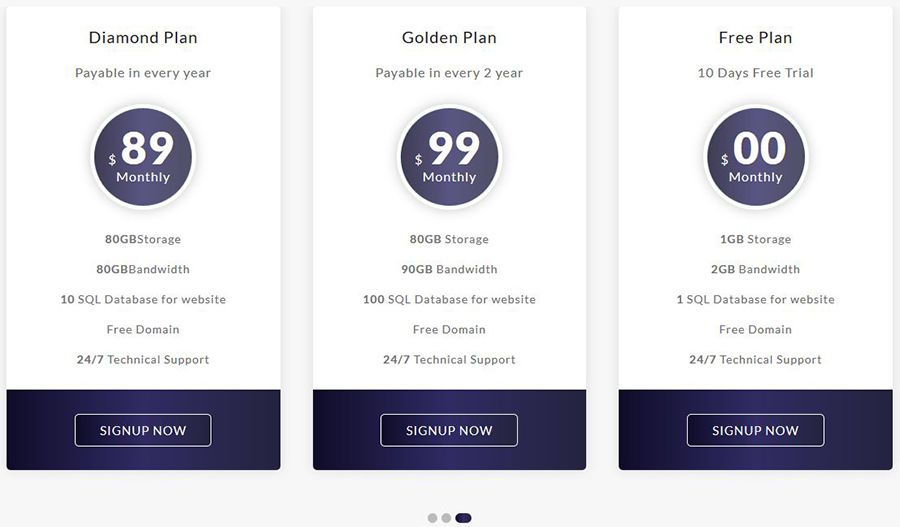Click the $89 Monthly price badge
The image size is (900, 527).
coord(143,157)
